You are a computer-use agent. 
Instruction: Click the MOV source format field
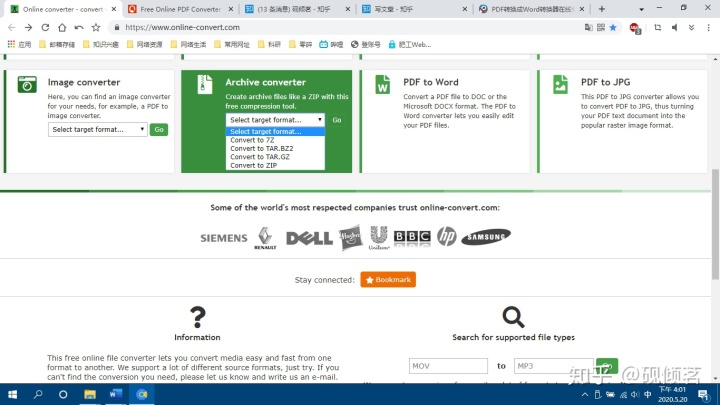click(448, 366)
